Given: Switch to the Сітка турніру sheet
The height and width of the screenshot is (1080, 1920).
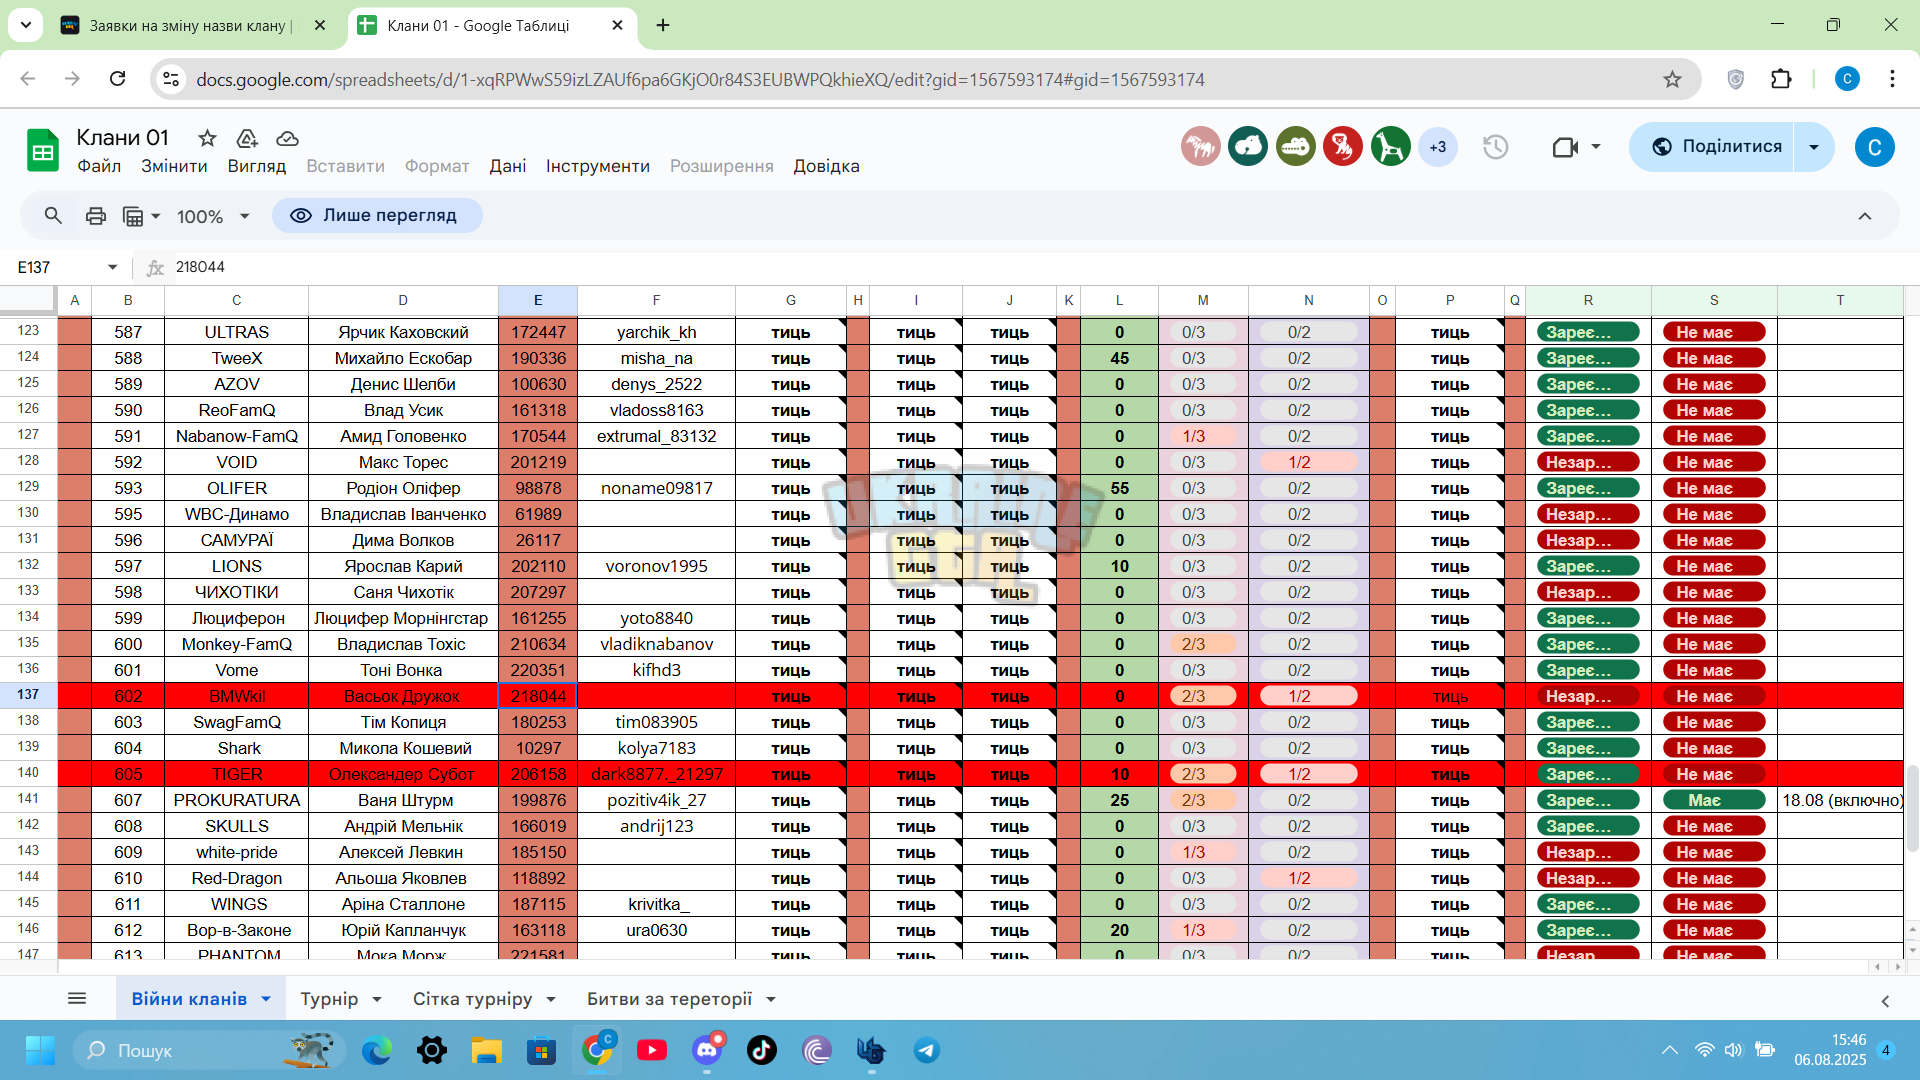Looking at the screenshot, I should pos(472,999).
